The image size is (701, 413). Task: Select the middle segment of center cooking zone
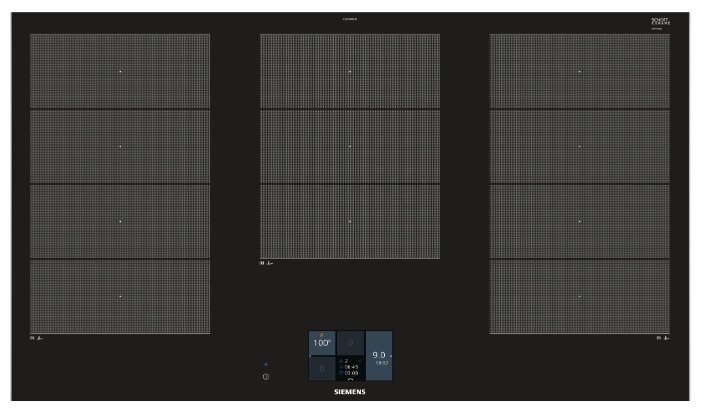coord(350,146)
